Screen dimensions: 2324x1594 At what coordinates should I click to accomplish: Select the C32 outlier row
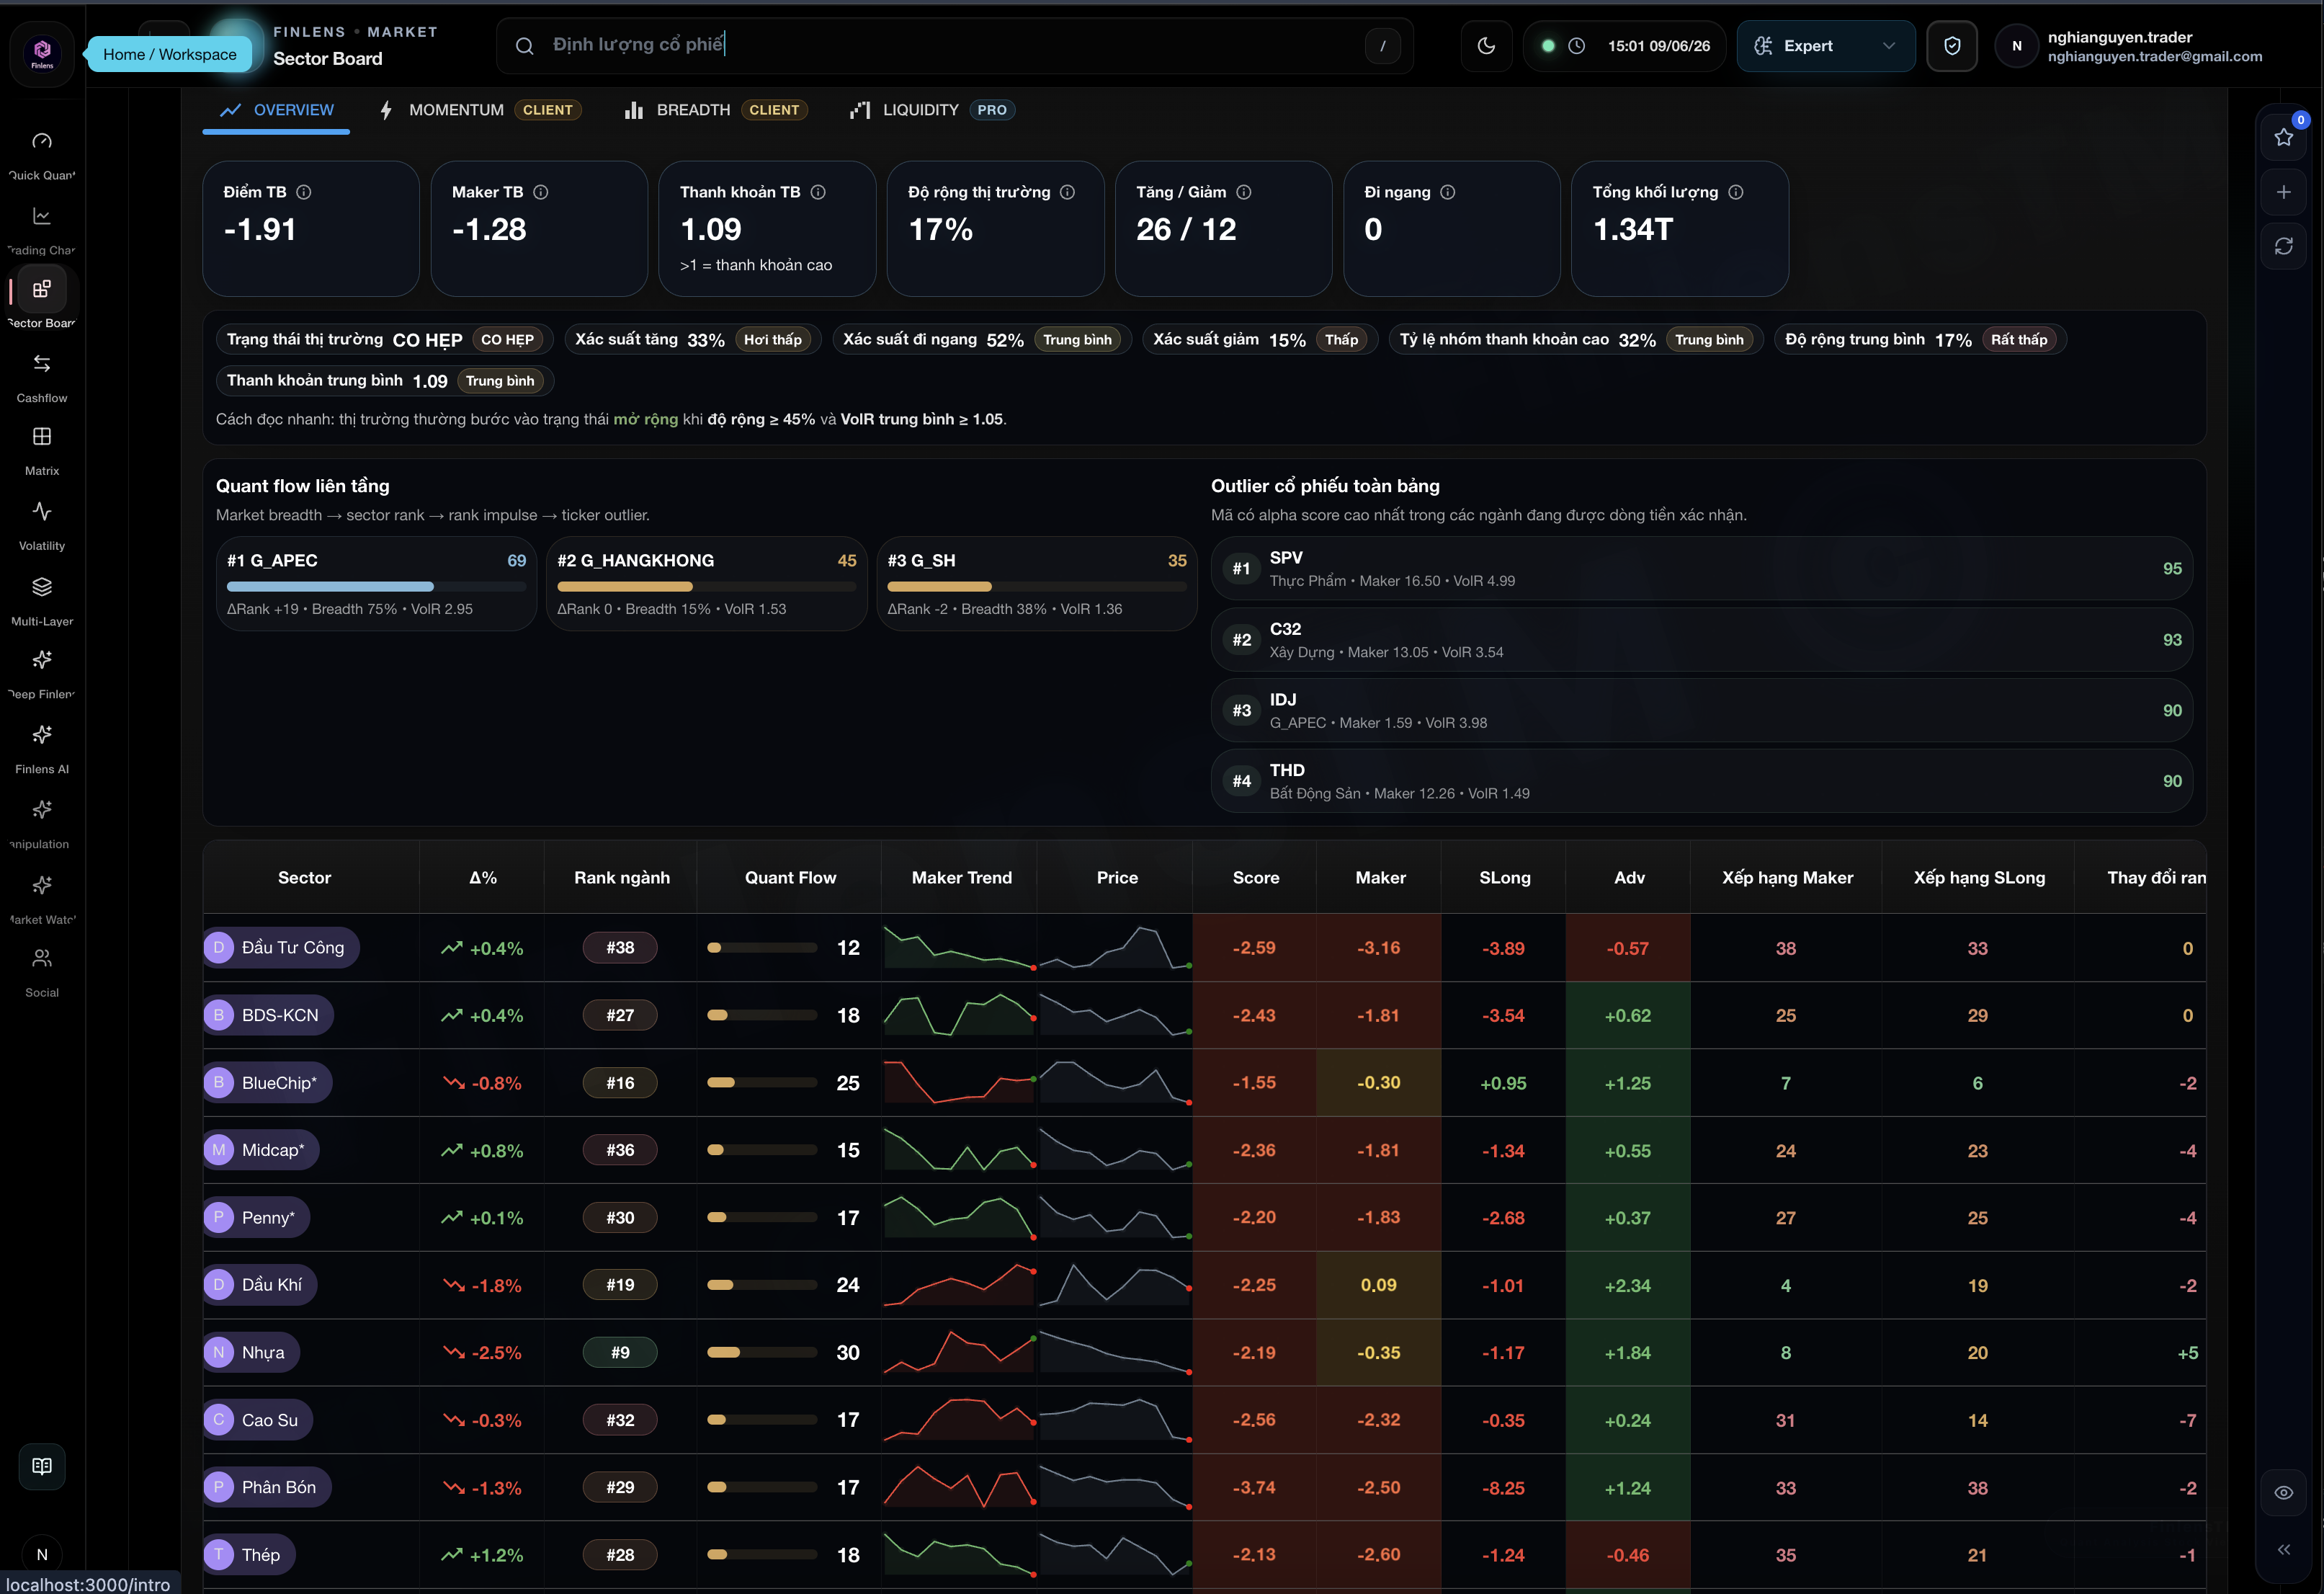pos(1701,640)
